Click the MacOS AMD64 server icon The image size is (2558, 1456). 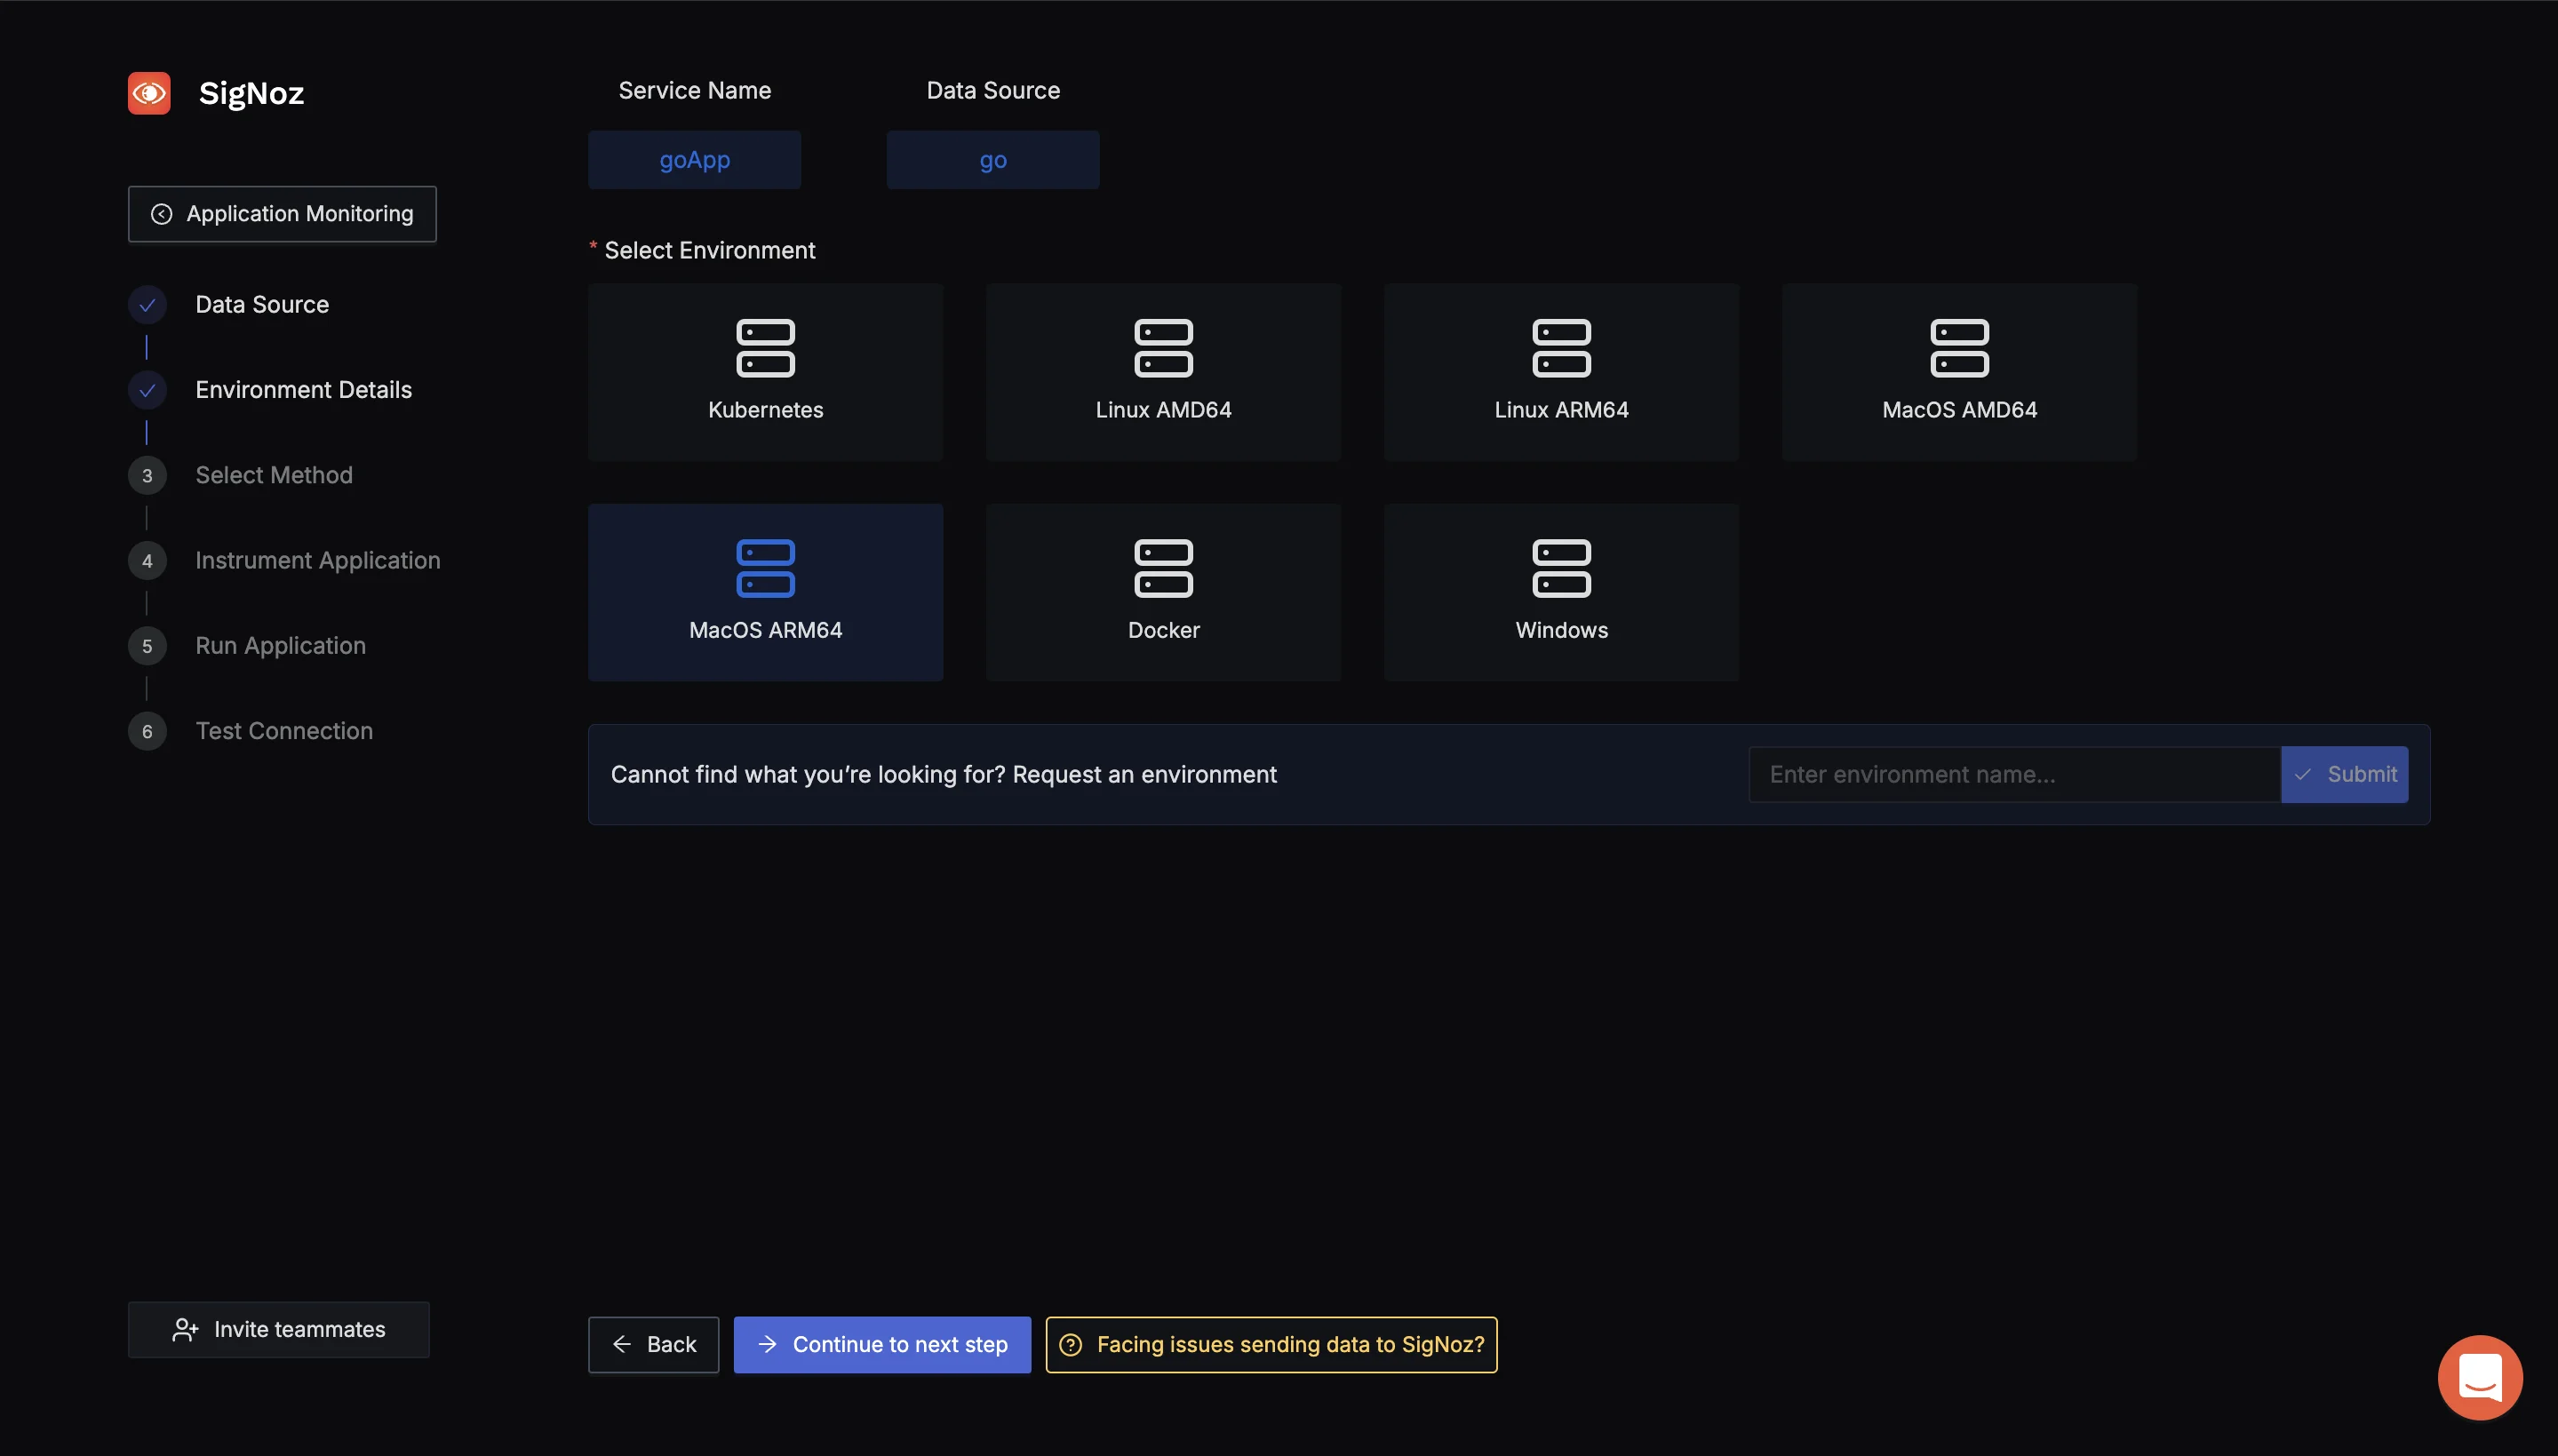click(1960, 348)
